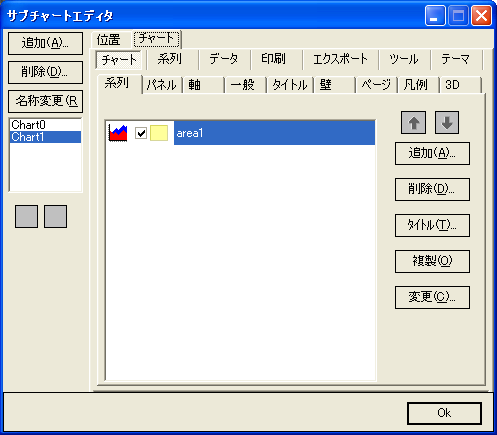Uncheck the area1 series visibility checkbox

141,133
